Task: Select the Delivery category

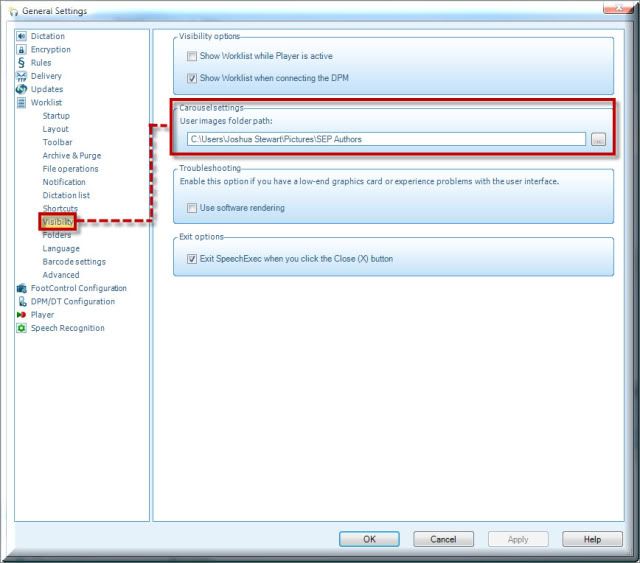Action: point(46,76)
